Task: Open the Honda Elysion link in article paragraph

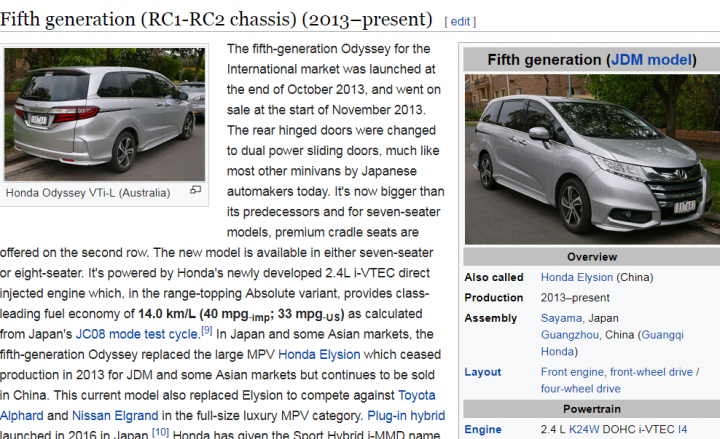Action: point(319,355)
